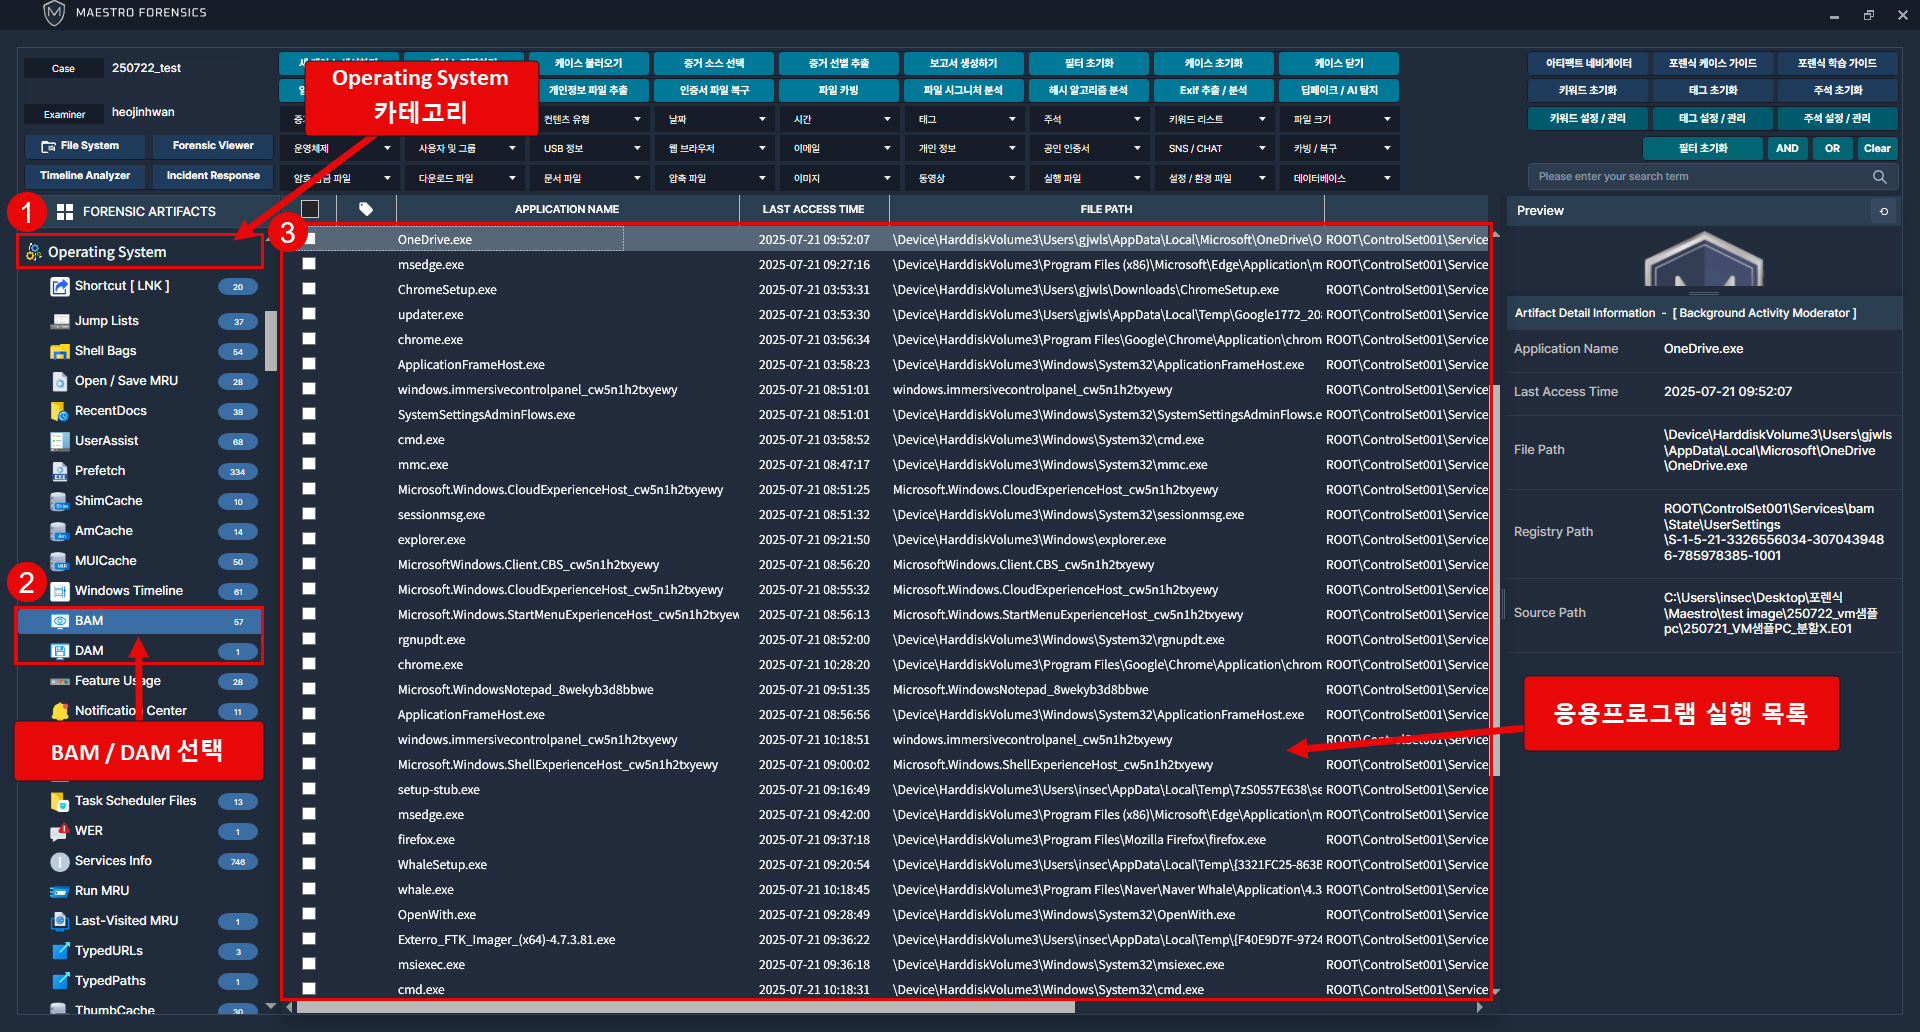Click the search magnifier icon
The width and height of the screenshot is (1920, 1032).
tap(1879, 177)
